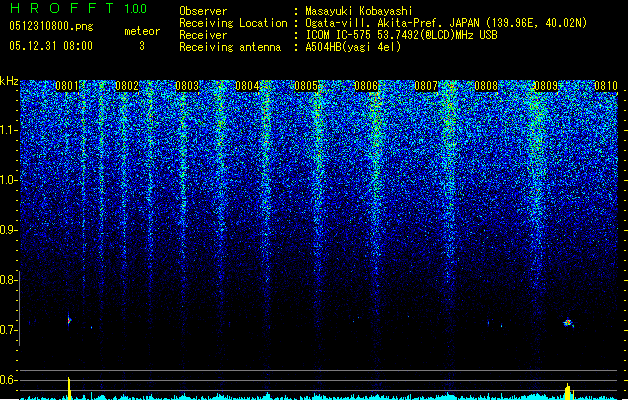The height and width of the screenshot is (400, 629).
Task: Select receiver value ICOM IC-575 53.7492 MHz USB
Action: (402, 35)
